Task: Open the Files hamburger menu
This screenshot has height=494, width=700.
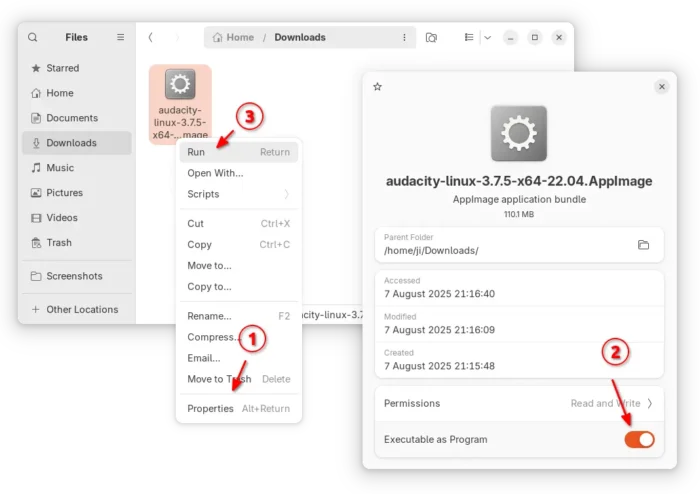Action: coord(120,37)
